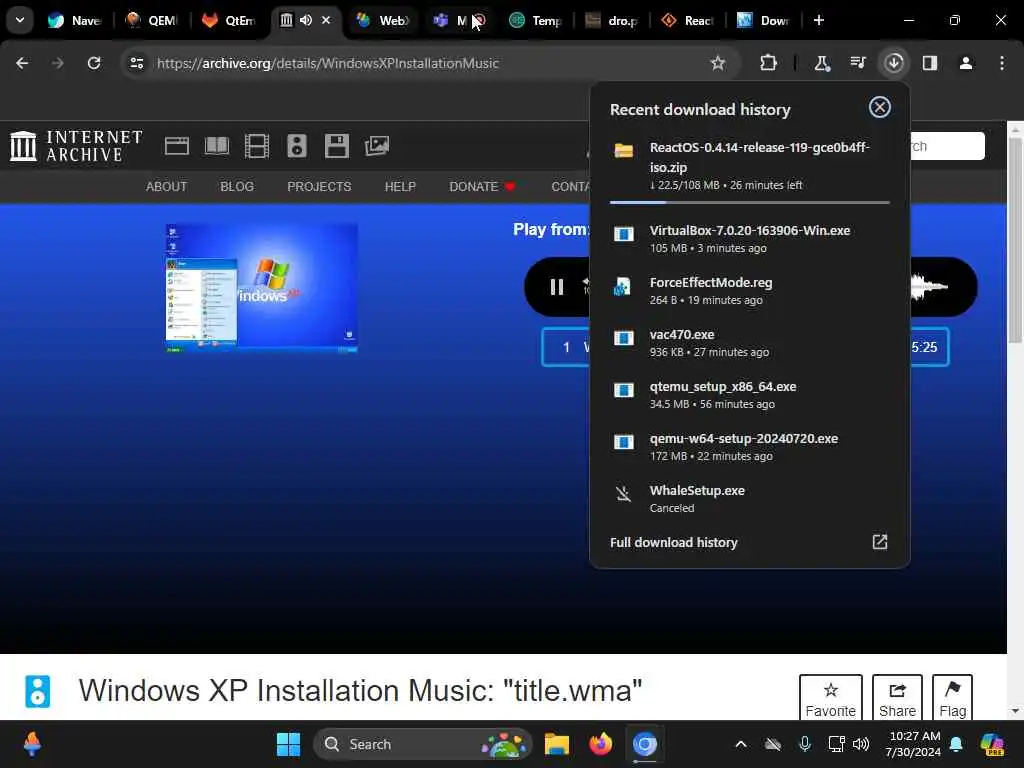Image resolution: width=1024 pixels, height=768 pixels.
Task: Show hidden system tray icons
Action: (x=741, y=744)
